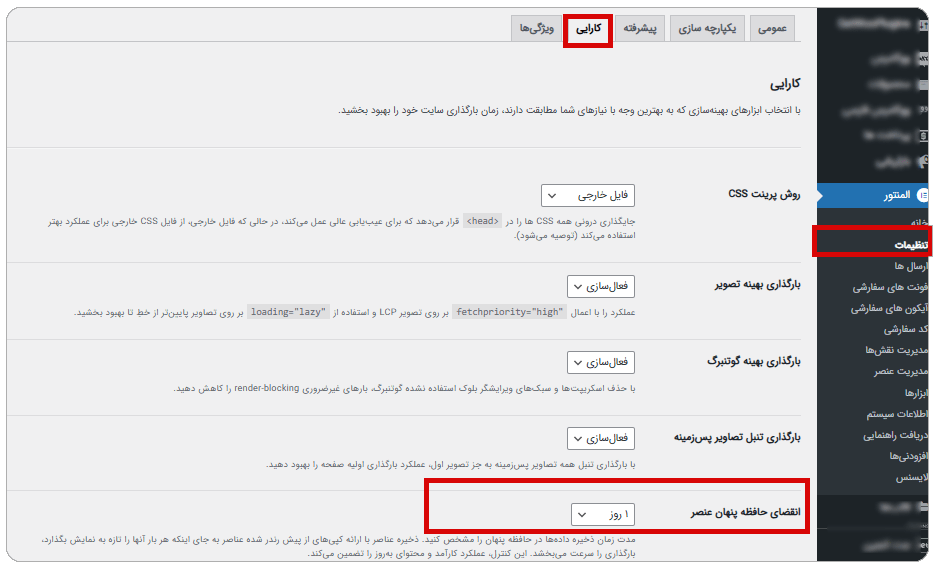Open the المنتور sidebar menu
This screenshot has height=566, width=938.
click(x=873, y=195)
